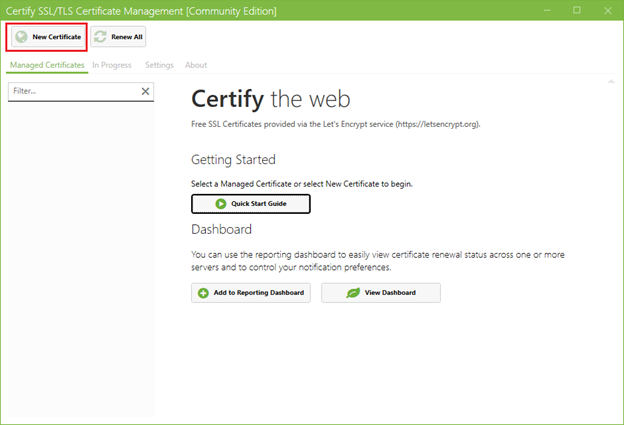This screenshot has width=624, height=425.
Task: Click into the Filter text box
Action: [74, 91]
